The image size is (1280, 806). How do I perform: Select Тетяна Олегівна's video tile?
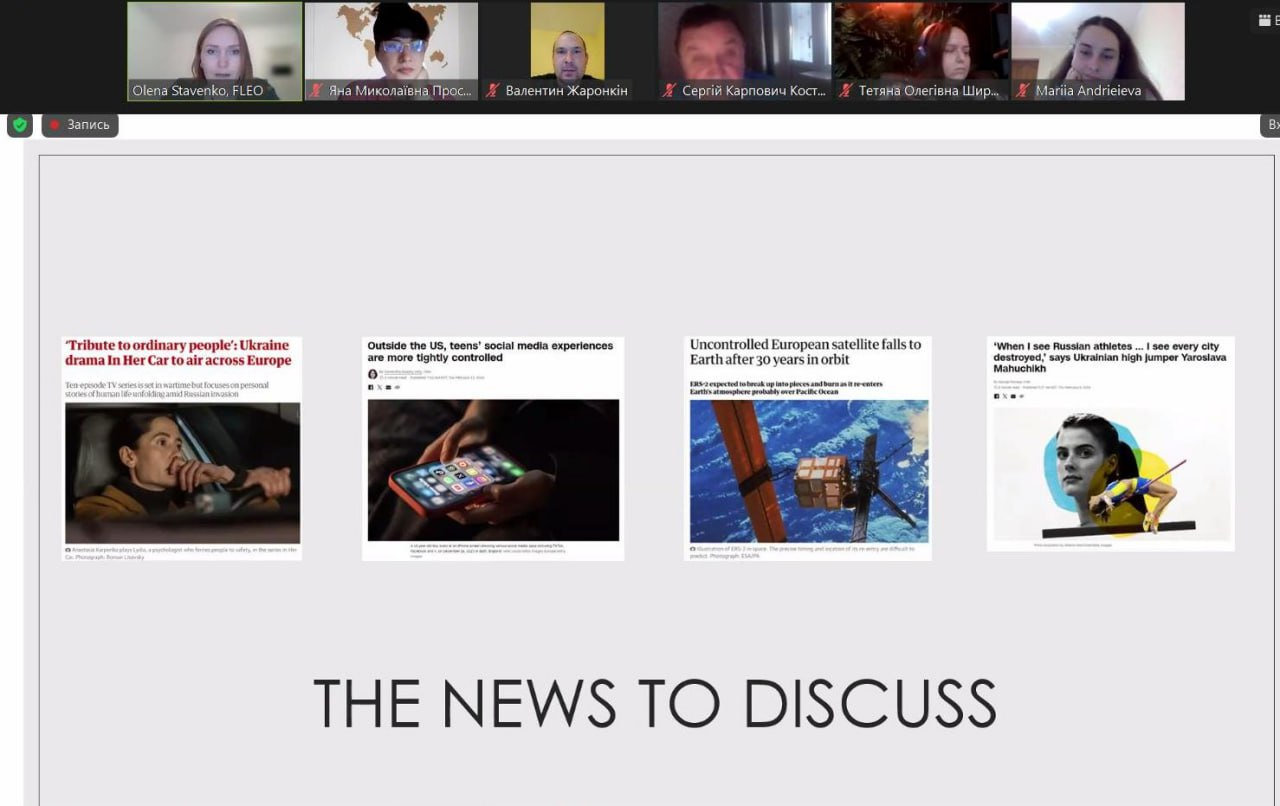pos(921,51)
